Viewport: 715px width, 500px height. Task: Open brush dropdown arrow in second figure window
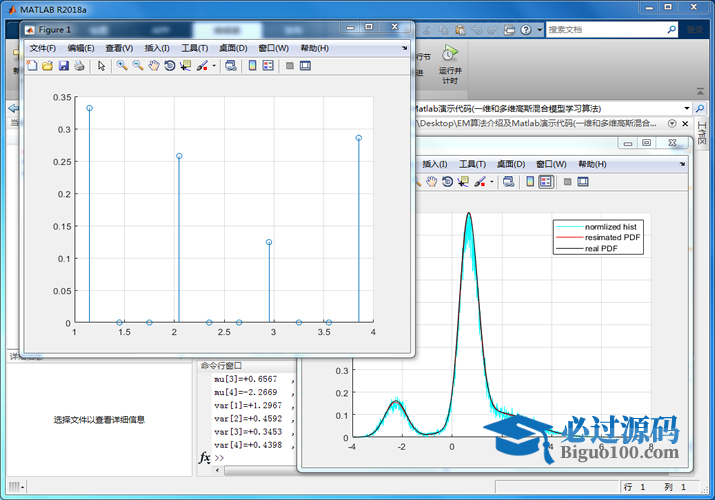click(x=492, y=182)
